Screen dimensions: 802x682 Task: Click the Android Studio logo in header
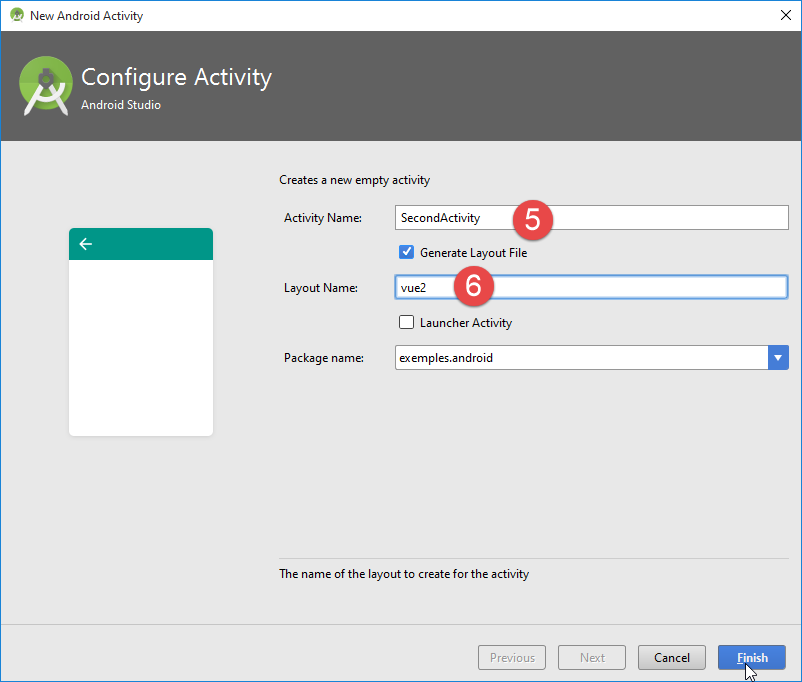(x=46, y=86)
